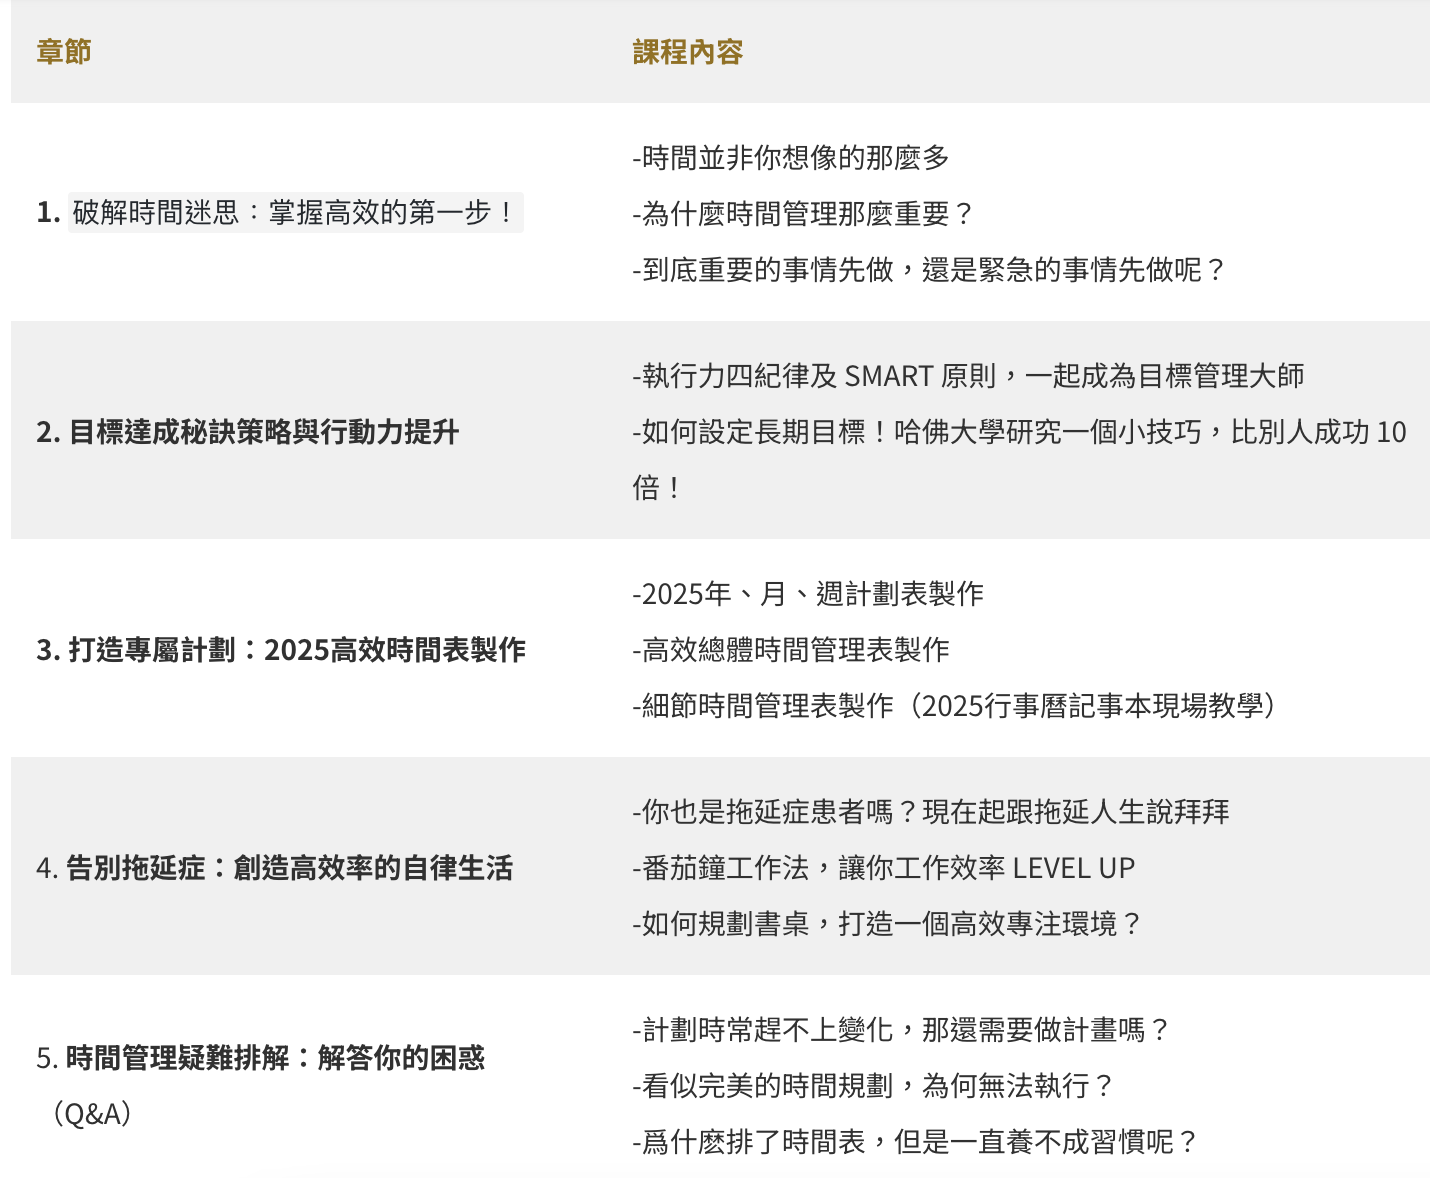Select chapter 3 title 打造專屬計劃
The image size is (1430, 1178).
coord(280,650)
